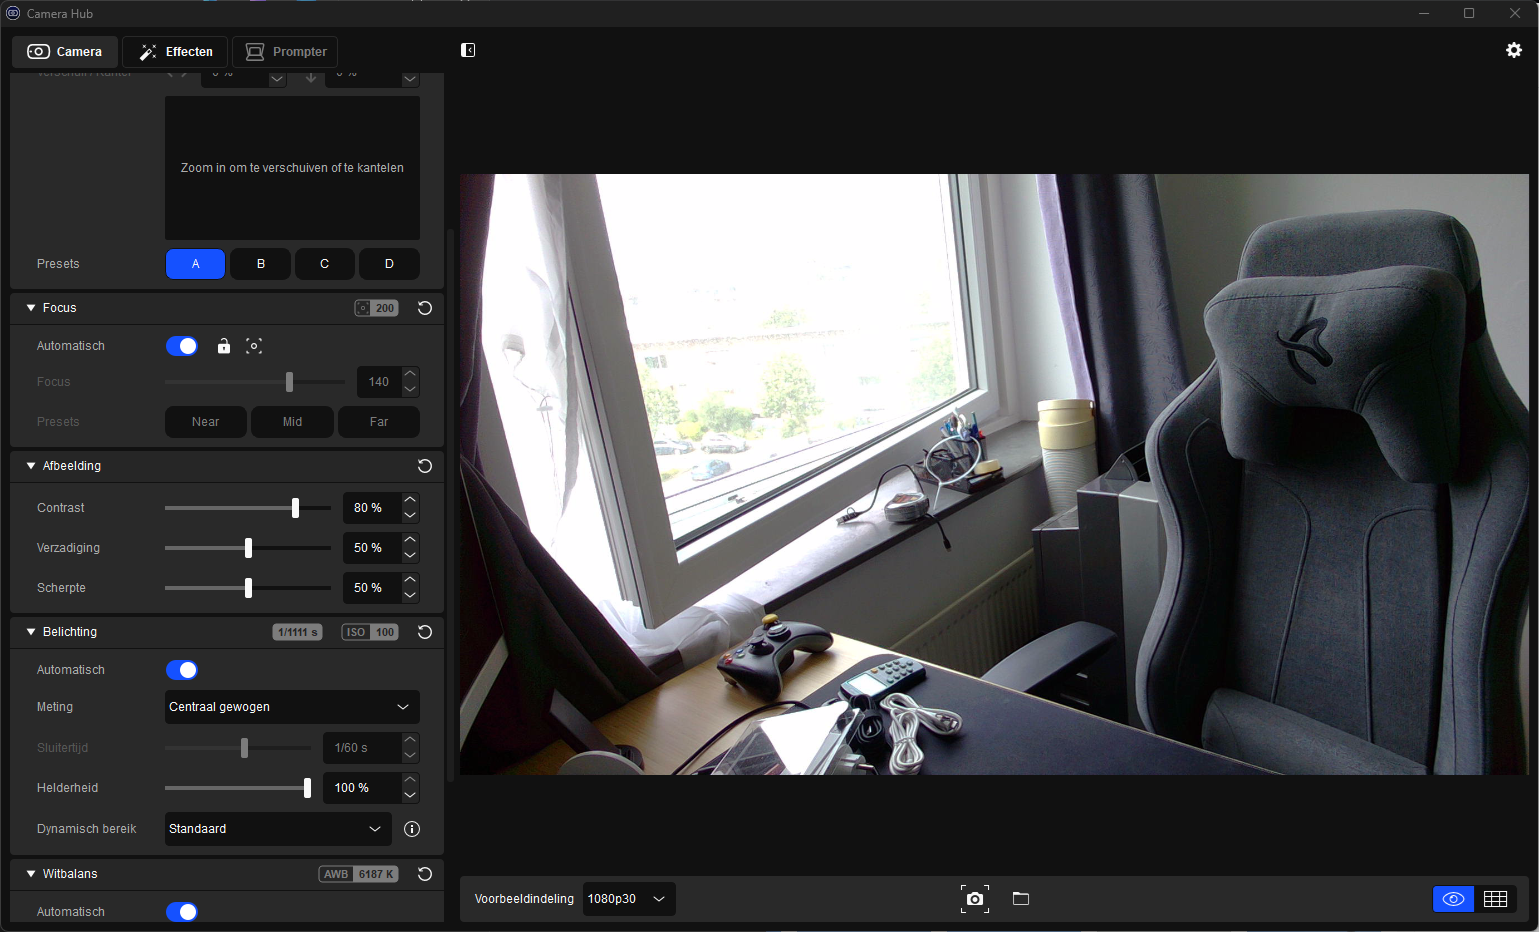Reset Belichting settings icon

(425, 632)
